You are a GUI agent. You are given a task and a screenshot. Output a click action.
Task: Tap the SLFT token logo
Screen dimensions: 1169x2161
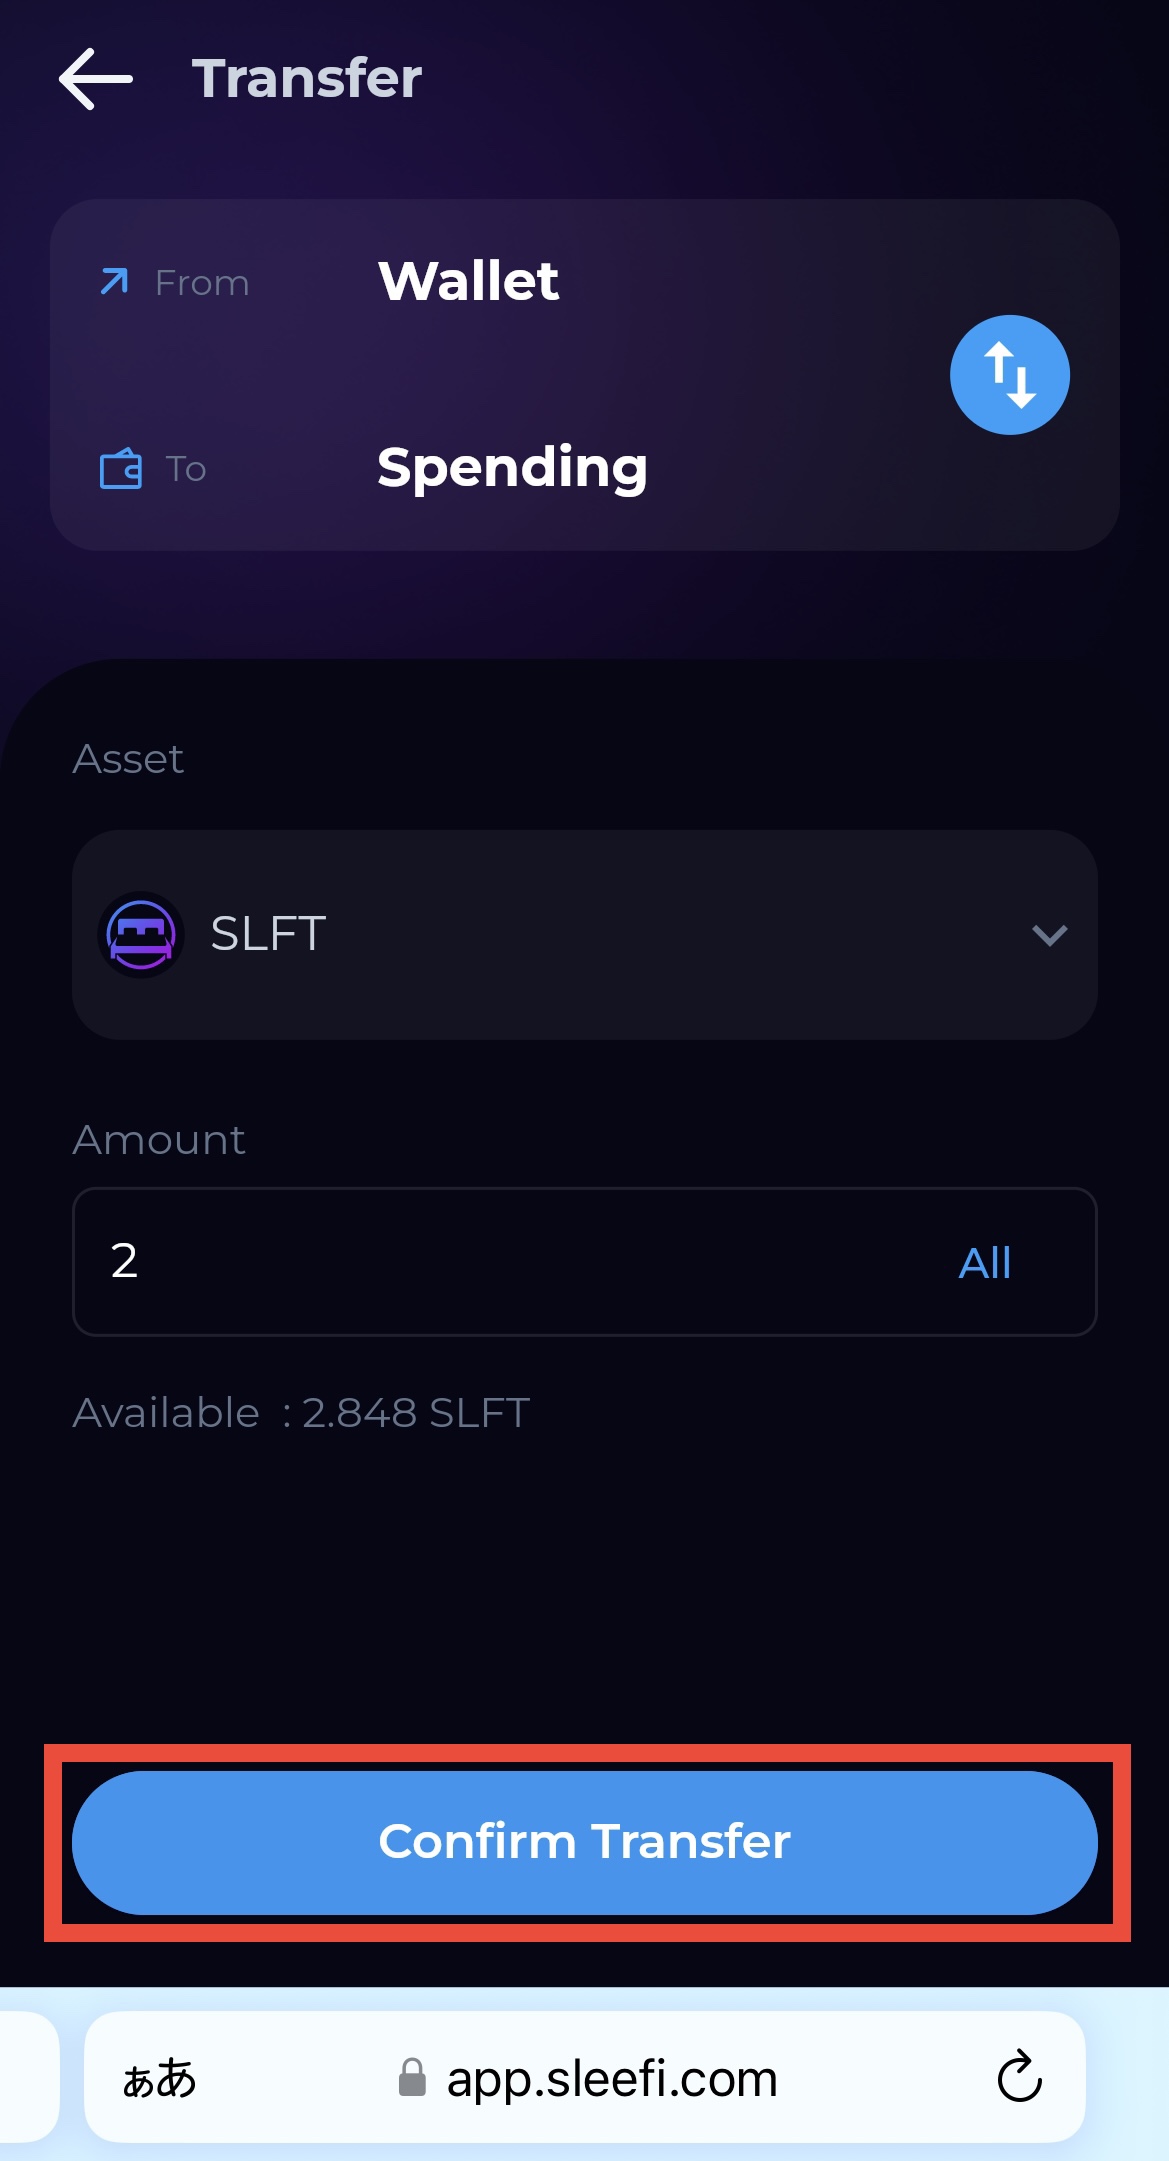pyautogui.click(x=141, y=934)
